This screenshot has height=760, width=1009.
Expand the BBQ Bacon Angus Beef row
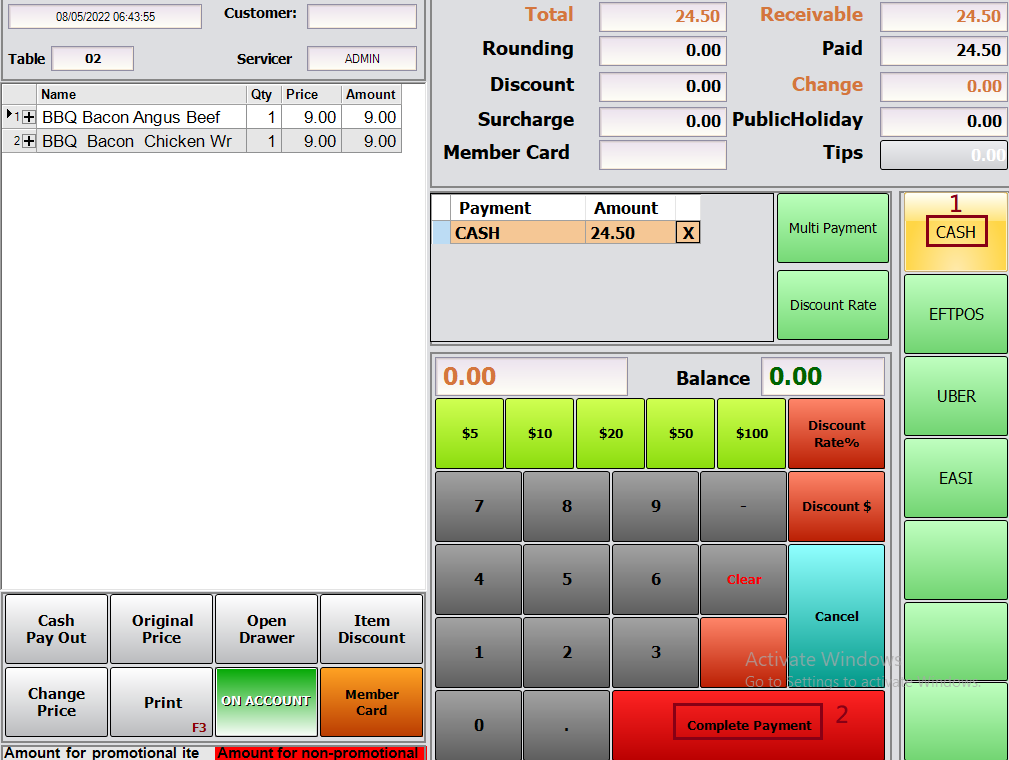tap(29, 117)
